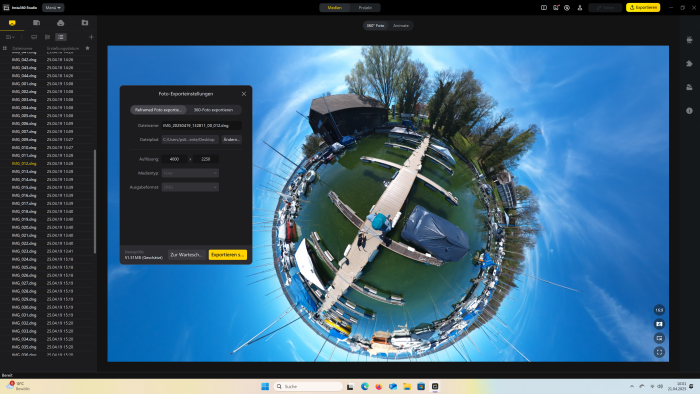Viewport: 700px width, 394px height.
Task: Sort by the Dateiname column header
Action: (22, 48)
